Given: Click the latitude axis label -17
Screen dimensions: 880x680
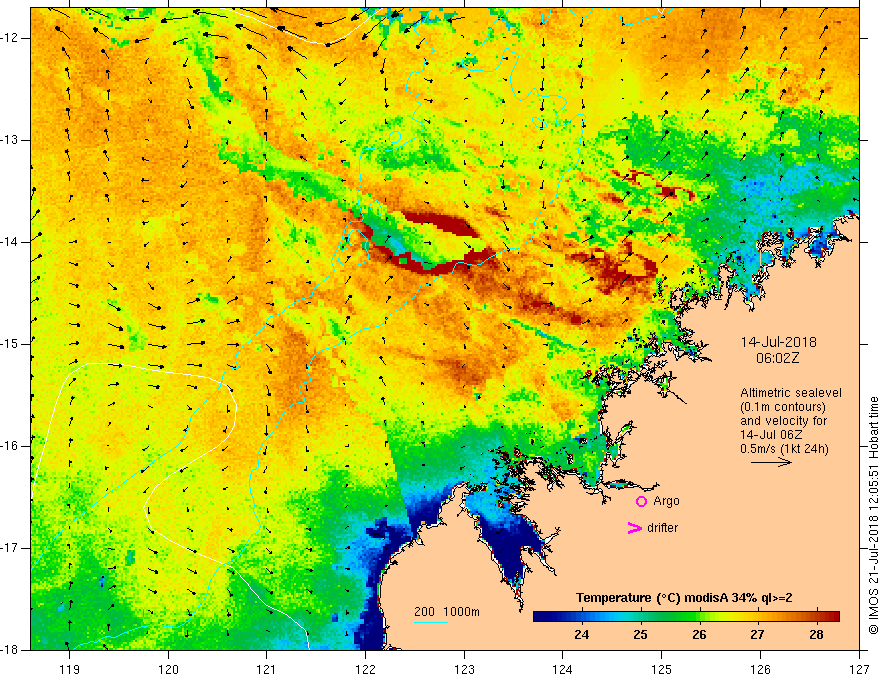Looking at the screenshot, I should [11, 548].
